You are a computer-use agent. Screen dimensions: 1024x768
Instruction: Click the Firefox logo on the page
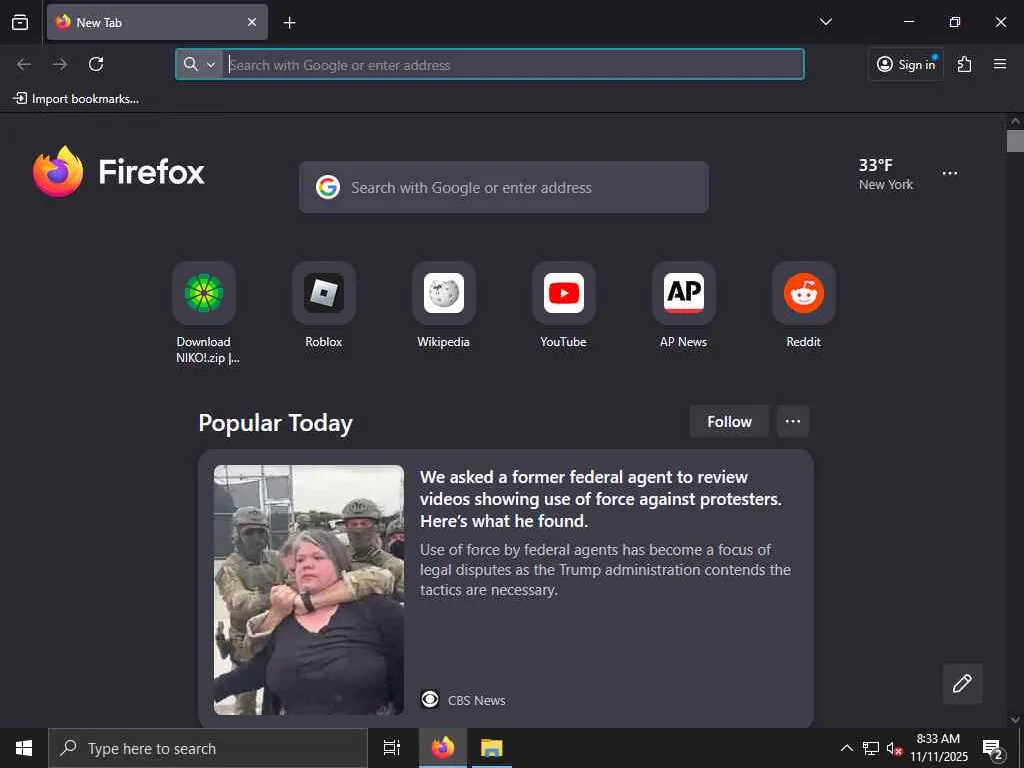(119, 171)
